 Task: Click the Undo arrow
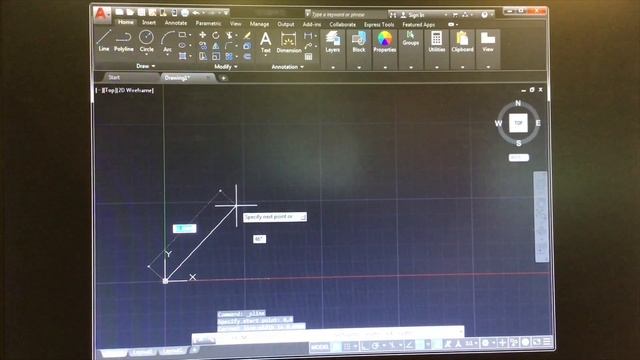coord(196,13)
